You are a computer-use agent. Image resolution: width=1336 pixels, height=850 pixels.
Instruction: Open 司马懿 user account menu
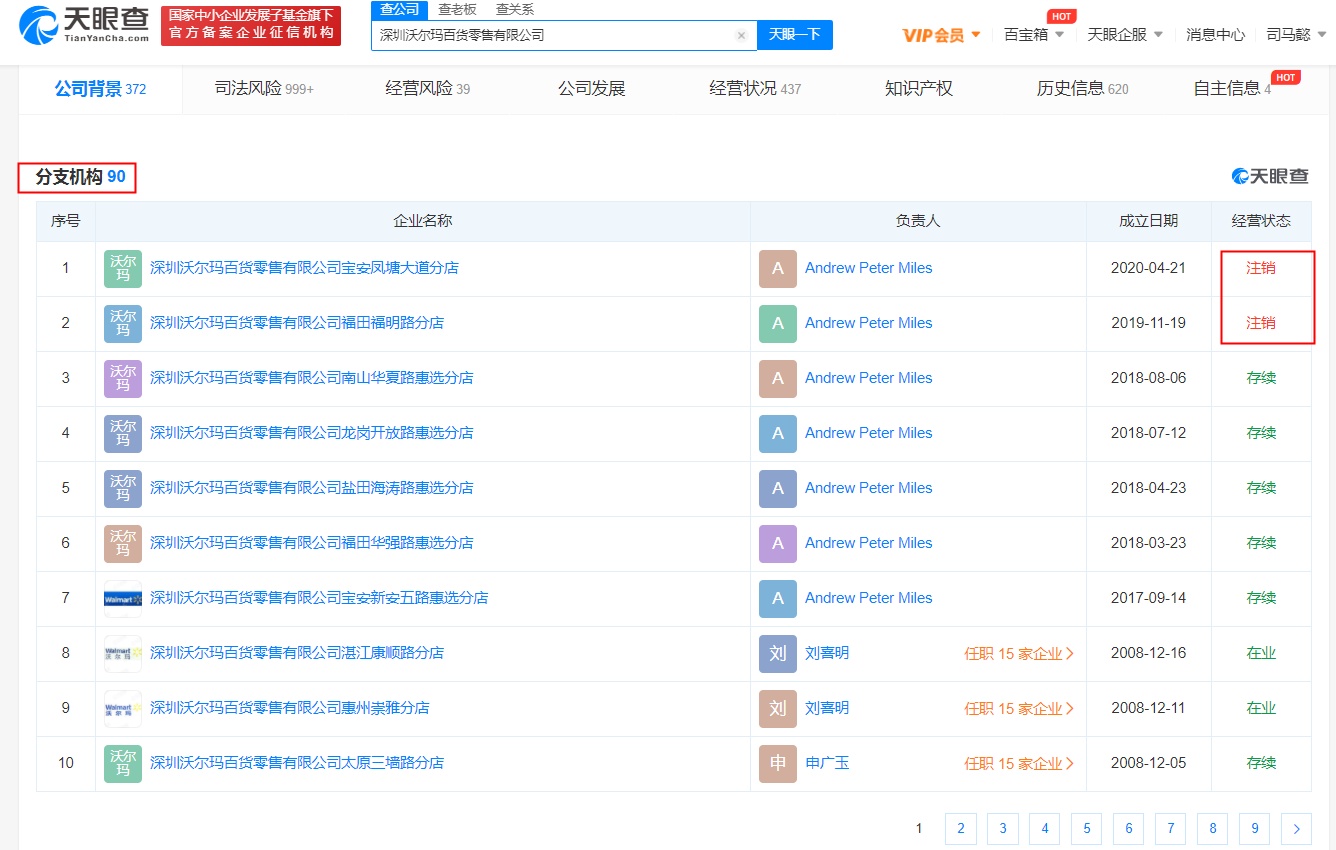1296,34
